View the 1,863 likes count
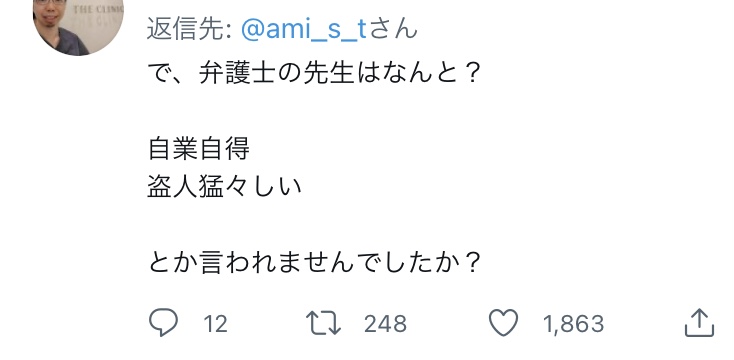Viewport: 734px width, 360px height. click(573, 324)
